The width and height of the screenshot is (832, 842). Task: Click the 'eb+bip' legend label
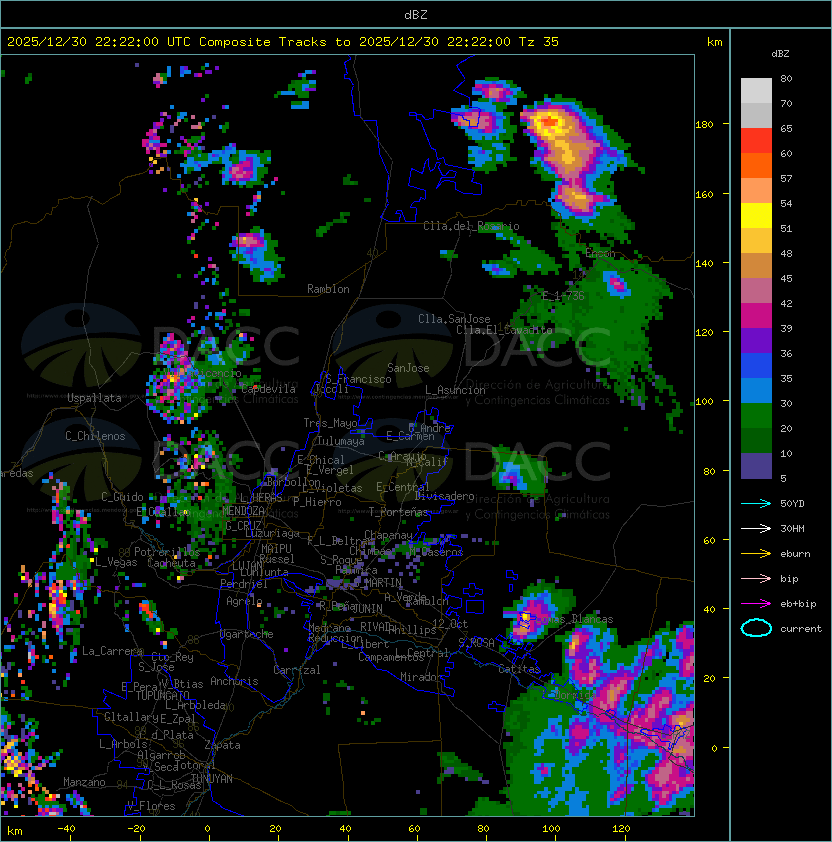point(798,604)
